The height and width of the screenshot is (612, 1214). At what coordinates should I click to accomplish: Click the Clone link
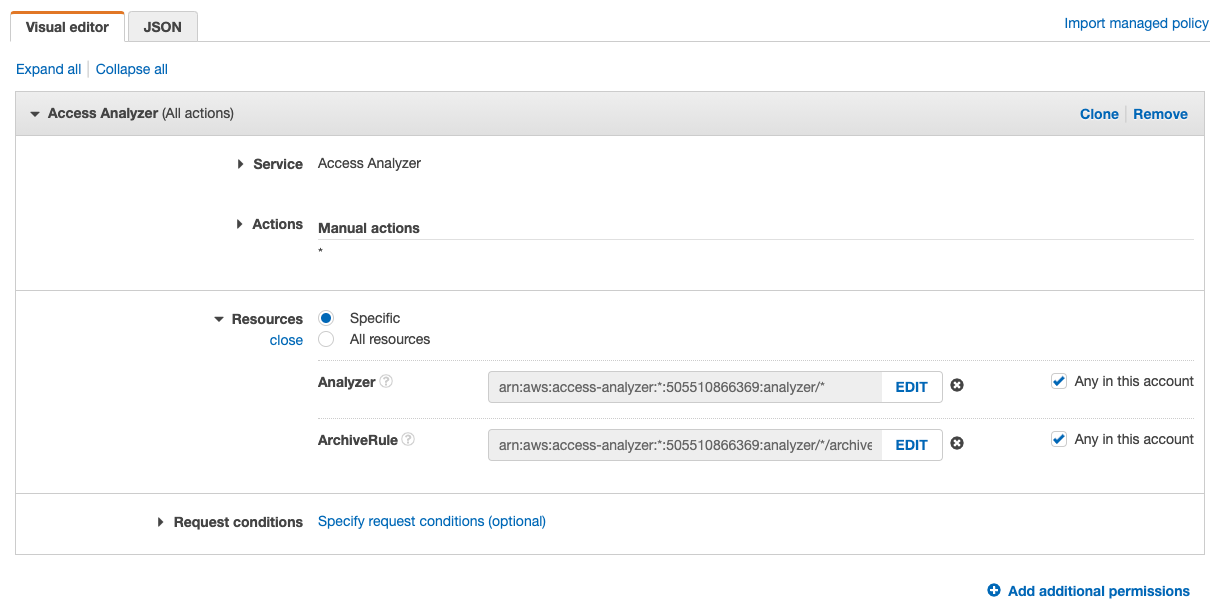coord(1098,114)
